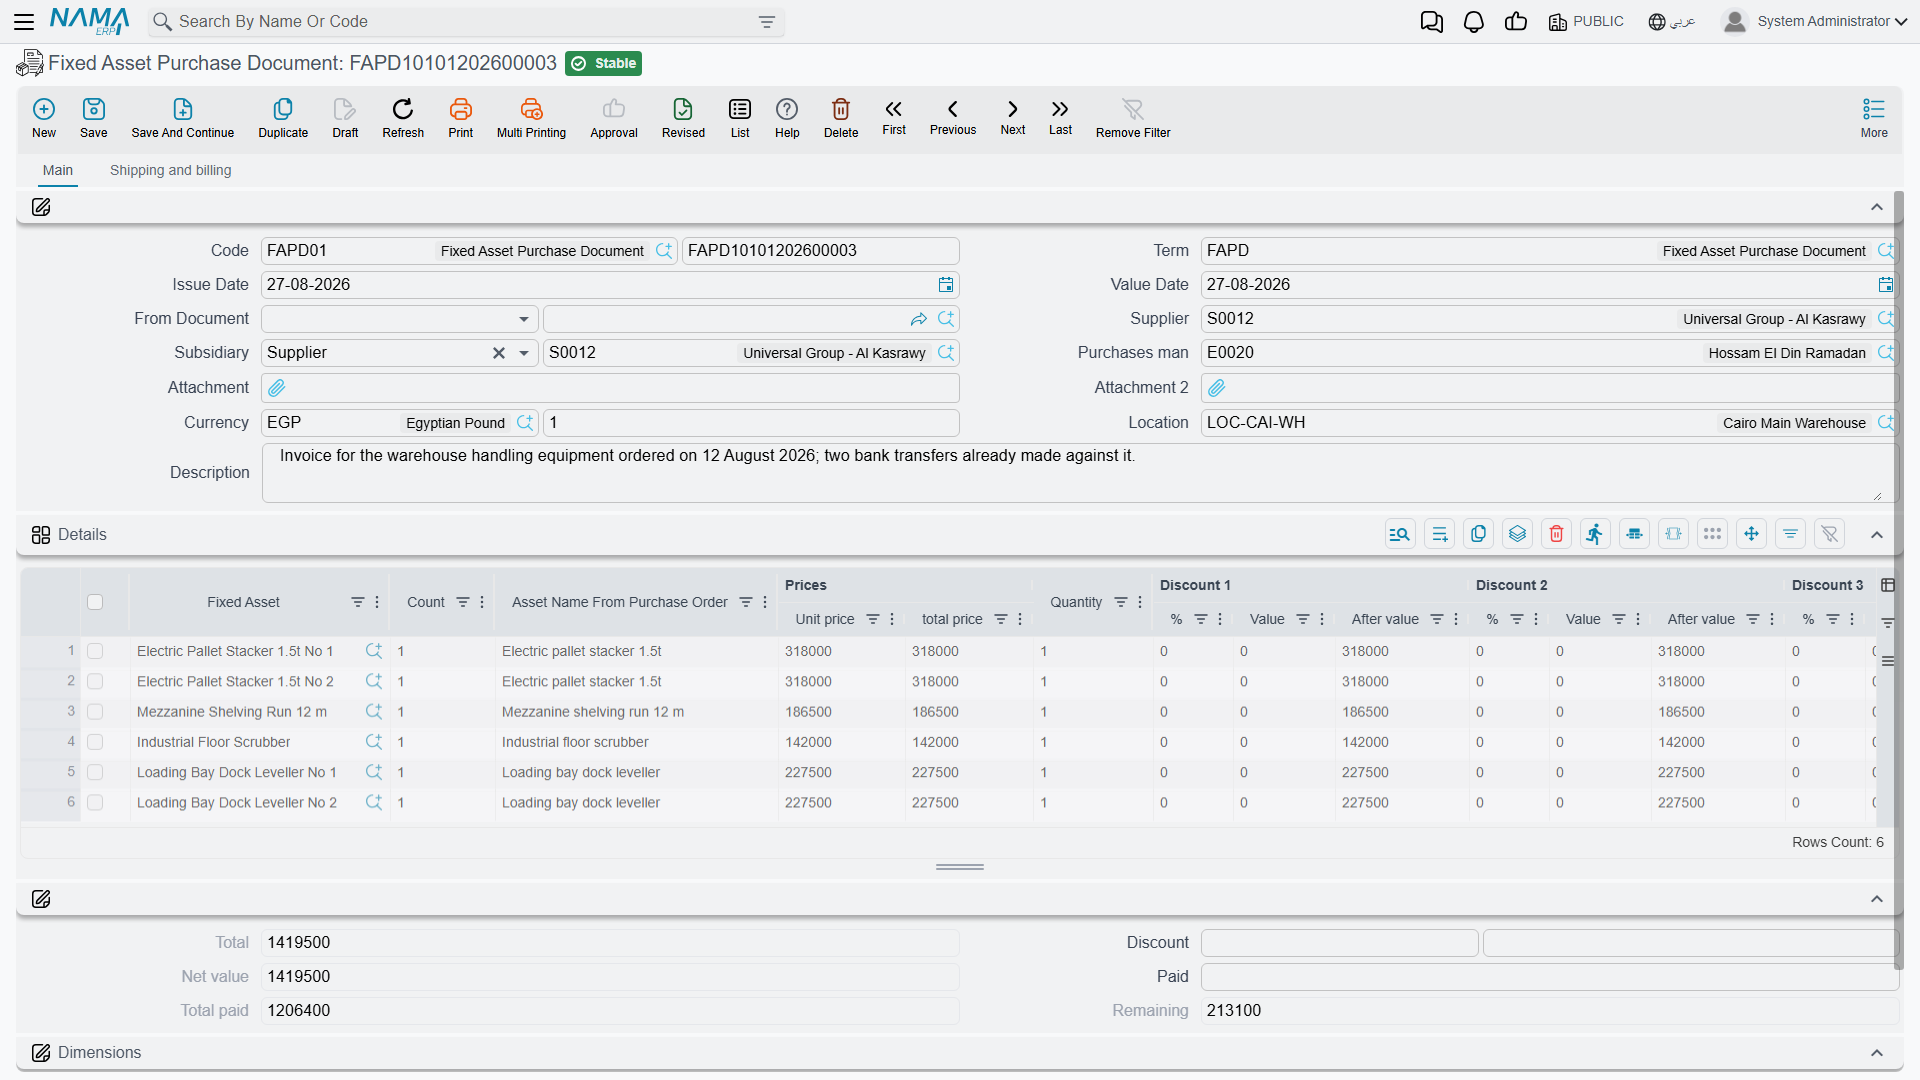This screenshot has height=1080, width=1920.
Task: Check row 3 Mezzanine Shelving checkbox
Action: coord(95,712)
